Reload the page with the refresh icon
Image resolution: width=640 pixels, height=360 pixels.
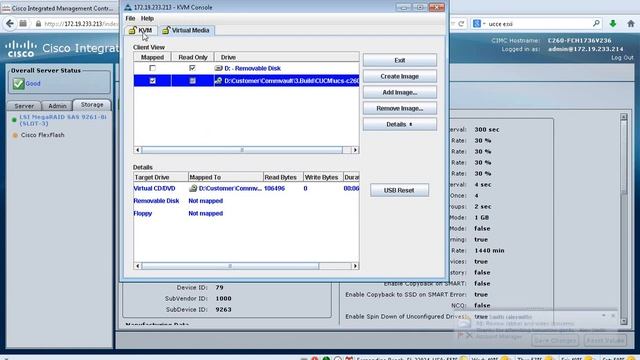[x=461, y=24]
